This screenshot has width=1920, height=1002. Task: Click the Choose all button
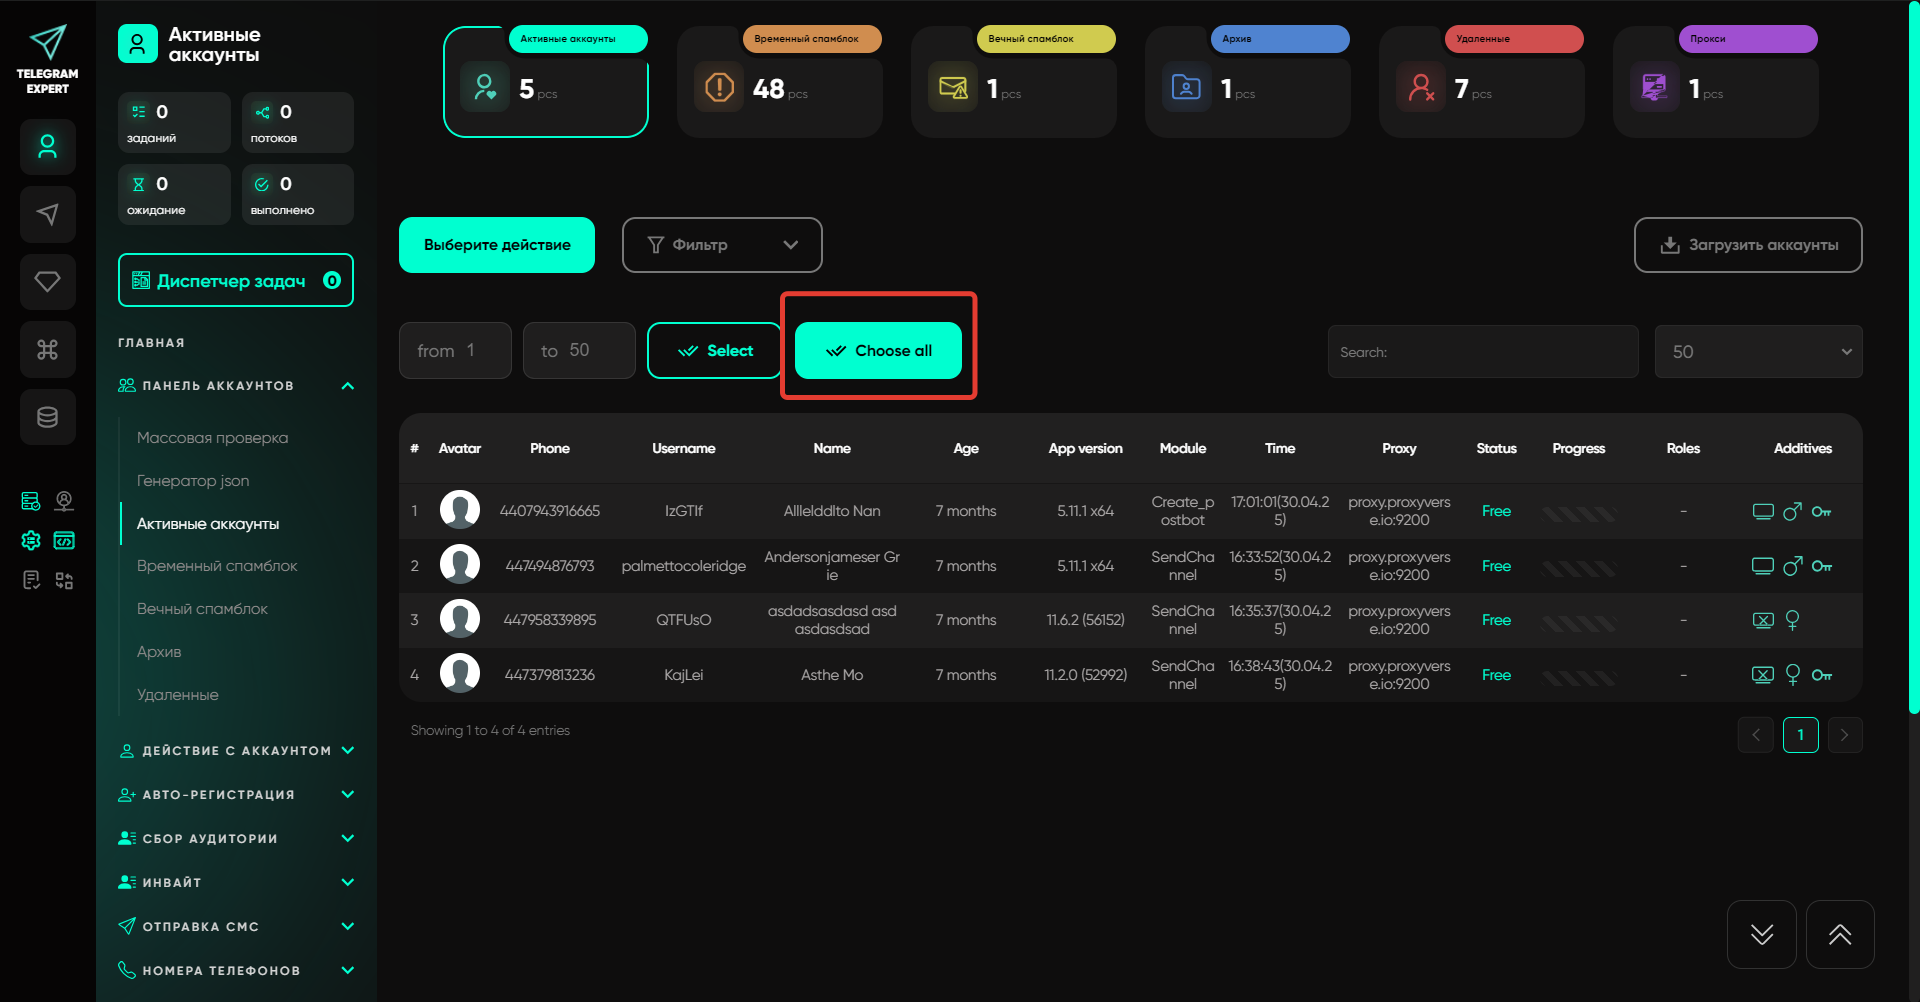[x=878, y=351]
